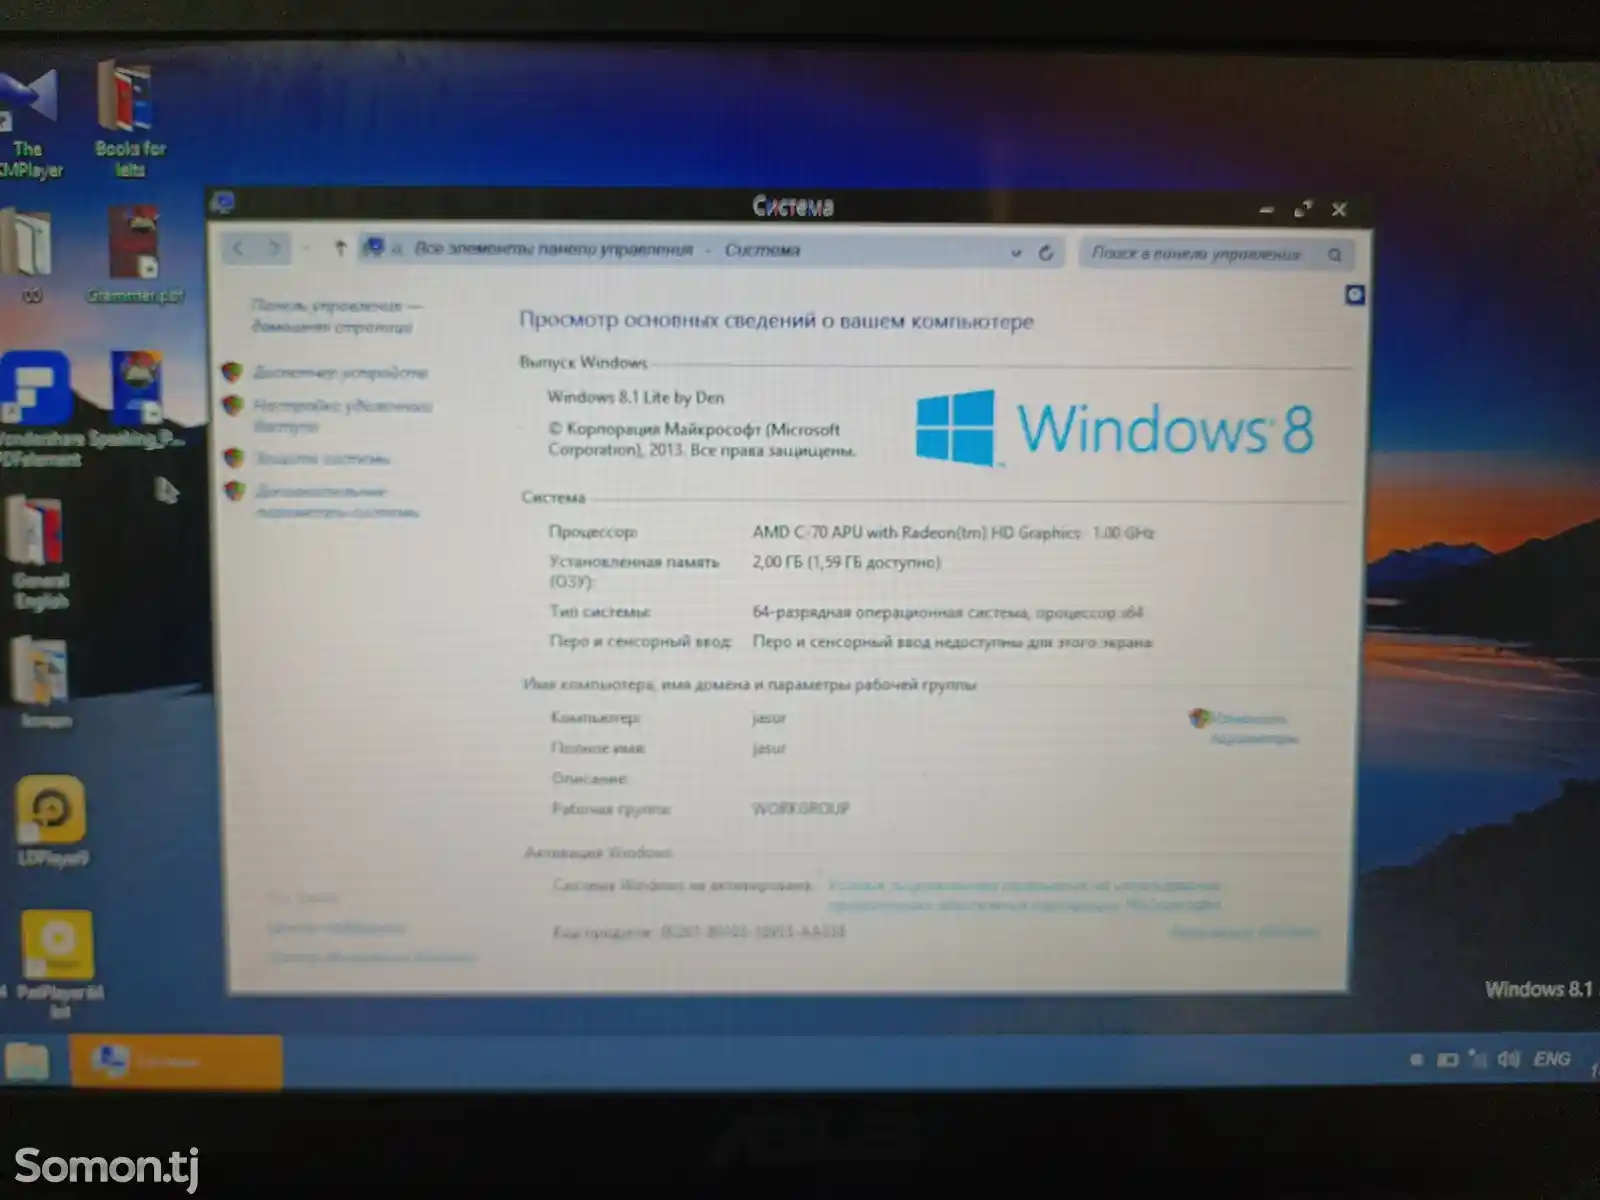The width and height of the screenshot is (1600, 1200).
Task: Select the '2,00 ГБ' installed memory value
Action: (x=846, y=562)
